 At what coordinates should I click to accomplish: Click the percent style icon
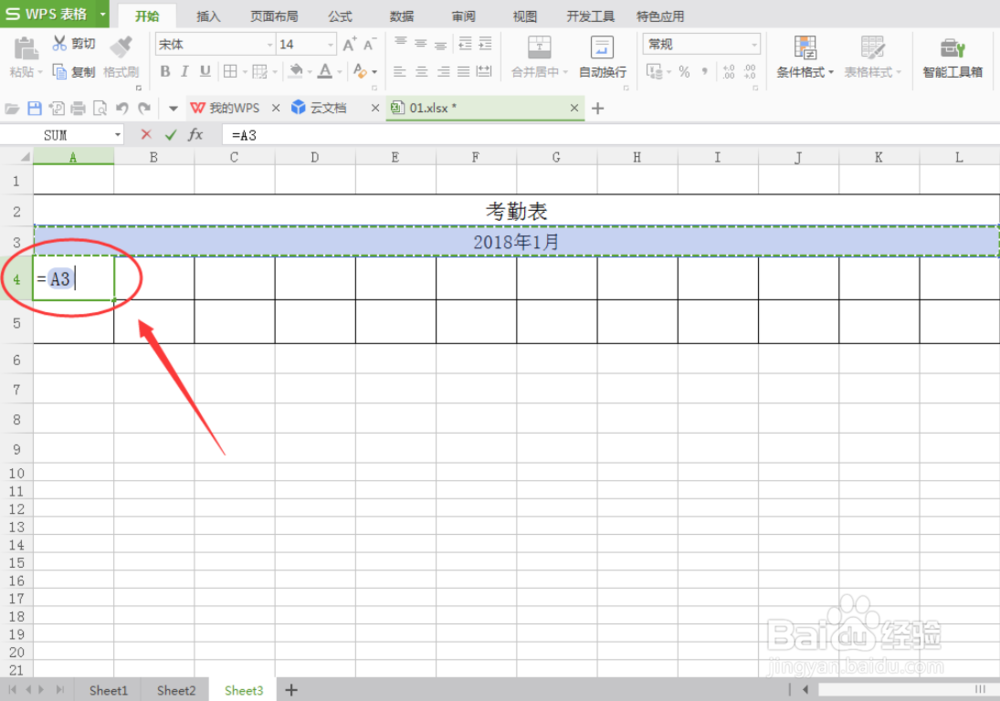686,72
